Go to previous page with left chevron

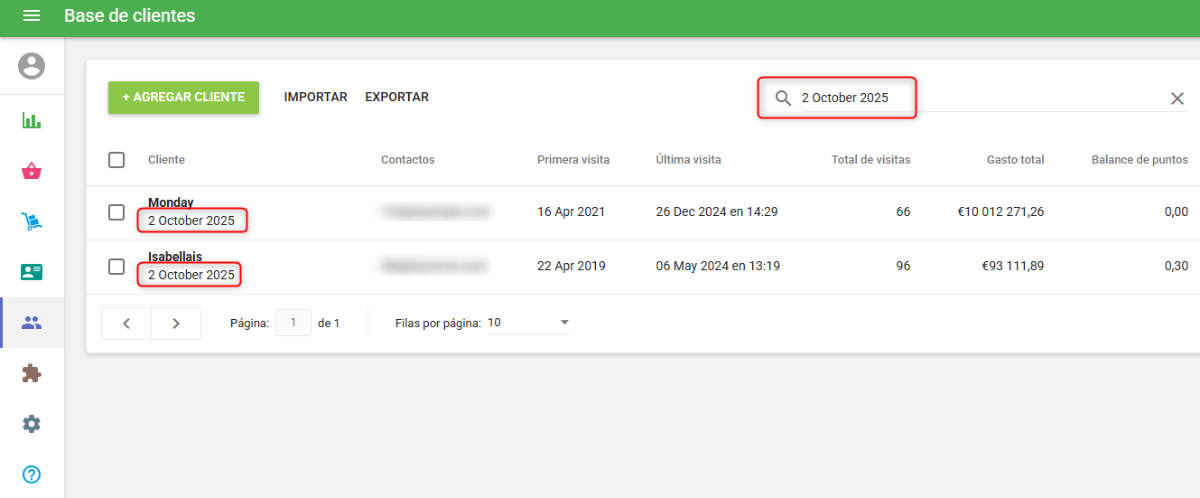click(127, 323)
